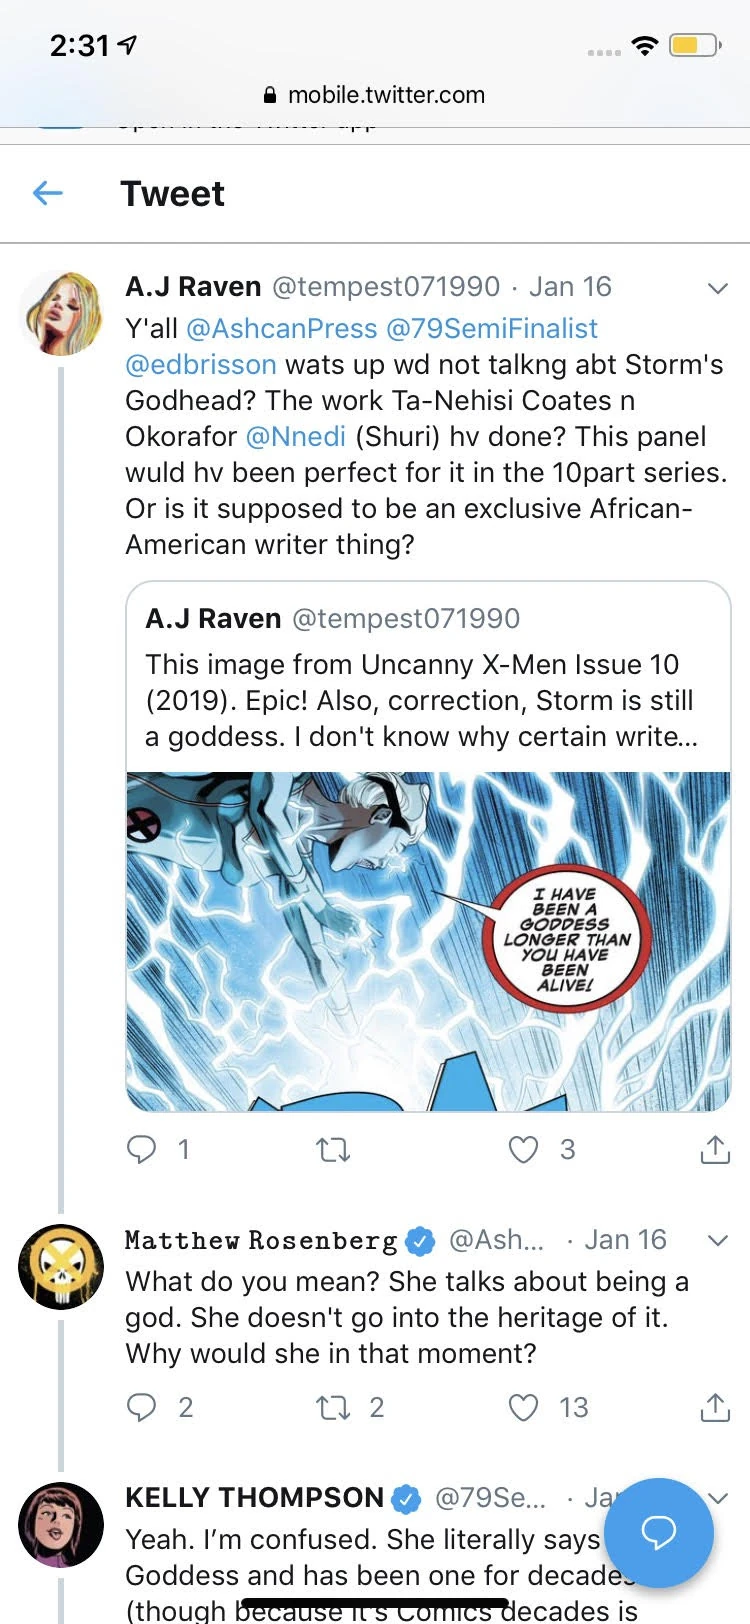
Task: Share A.J Raven's tweet
Action: tap(715, 1149)
